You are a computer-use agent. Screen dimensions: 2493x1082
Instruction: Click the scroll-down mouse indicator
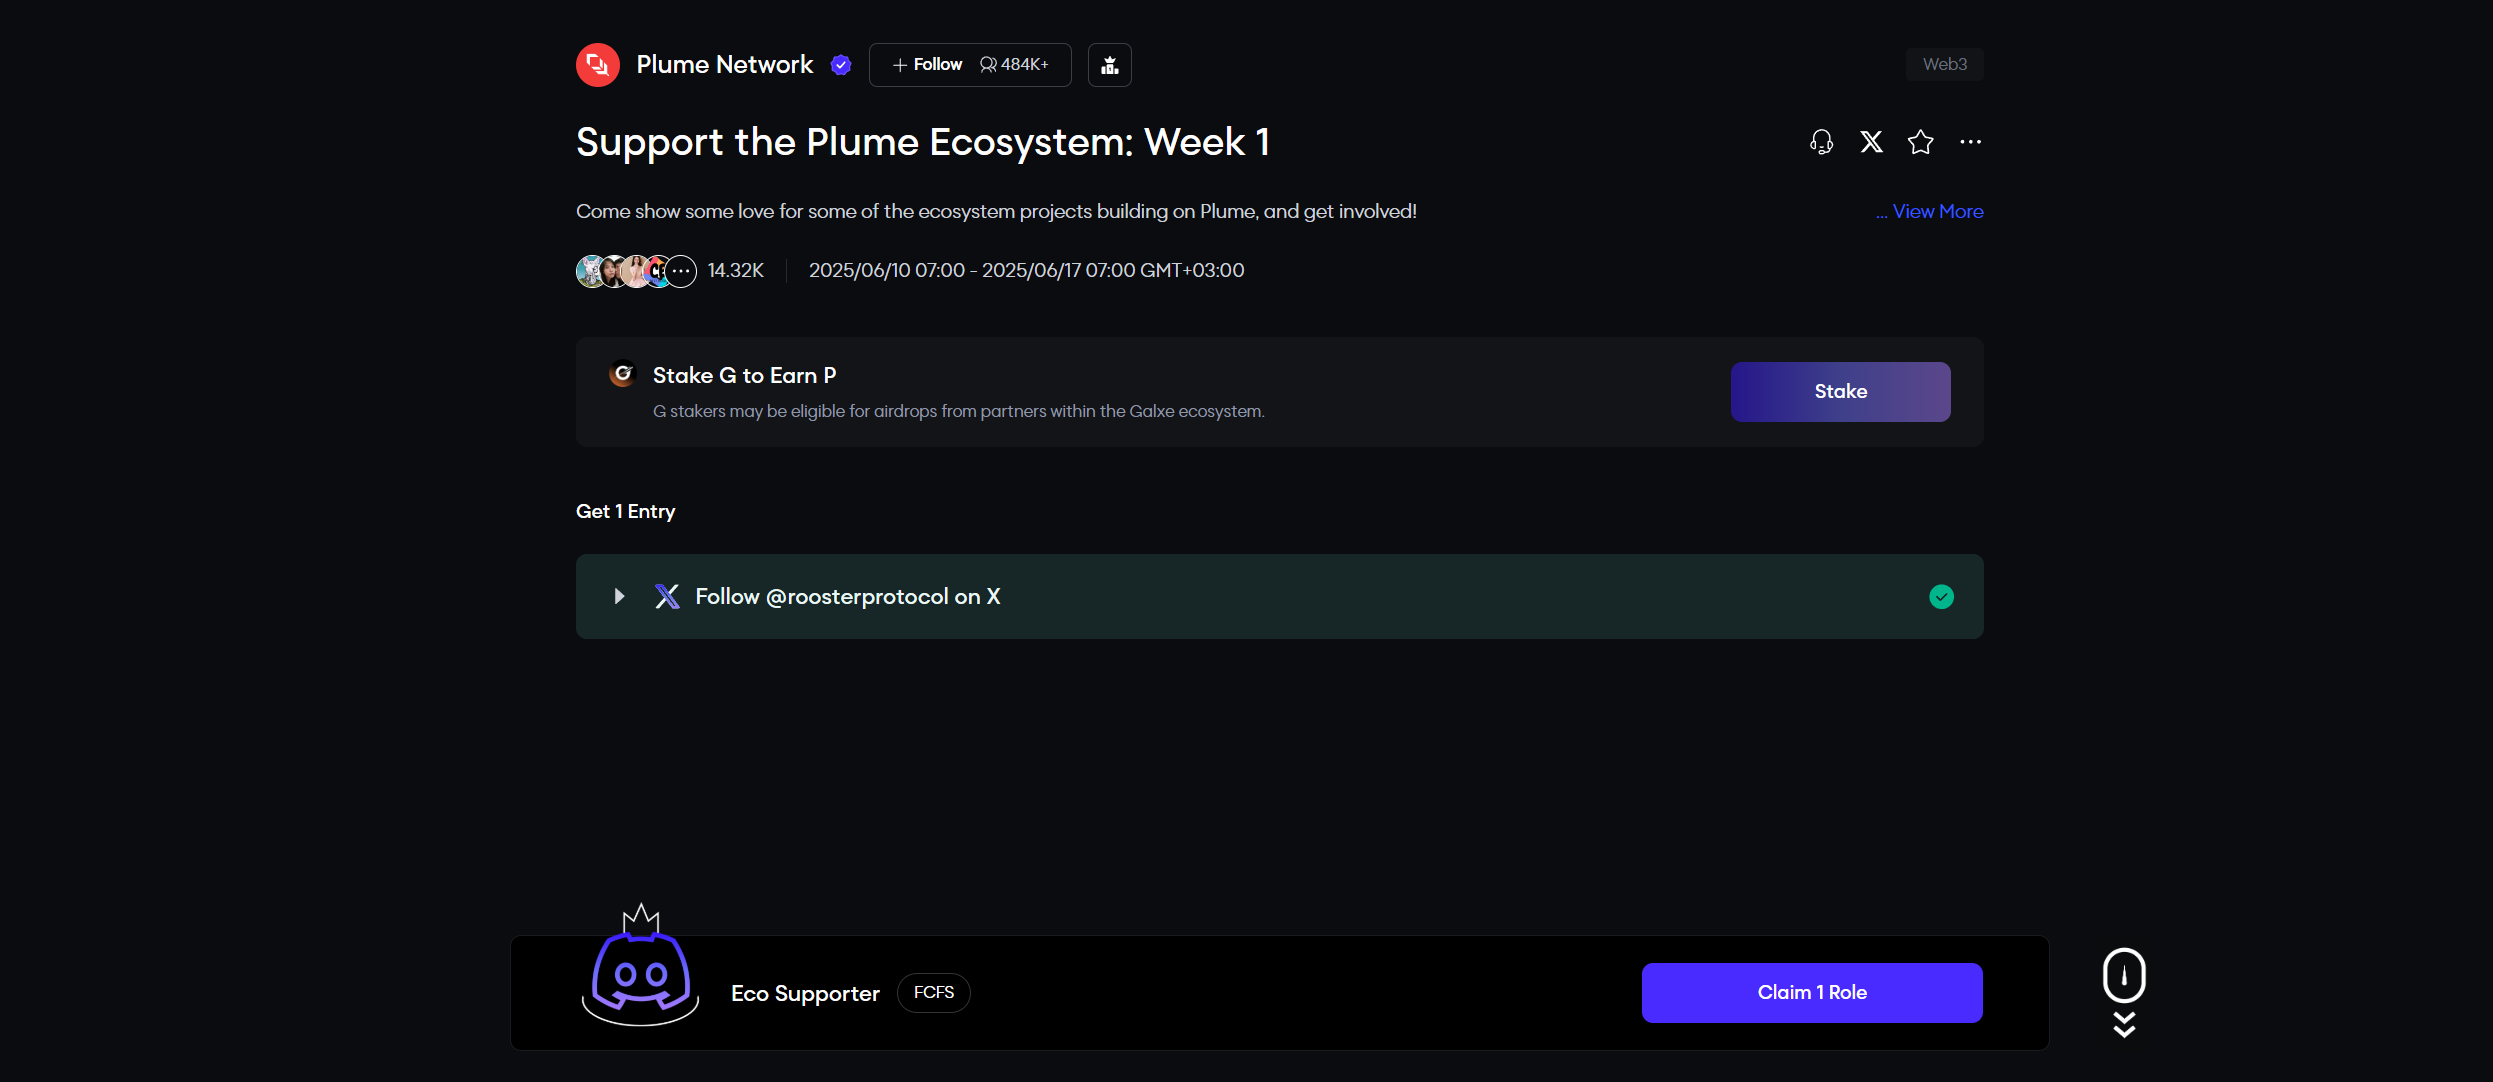tap(2124, 991)
